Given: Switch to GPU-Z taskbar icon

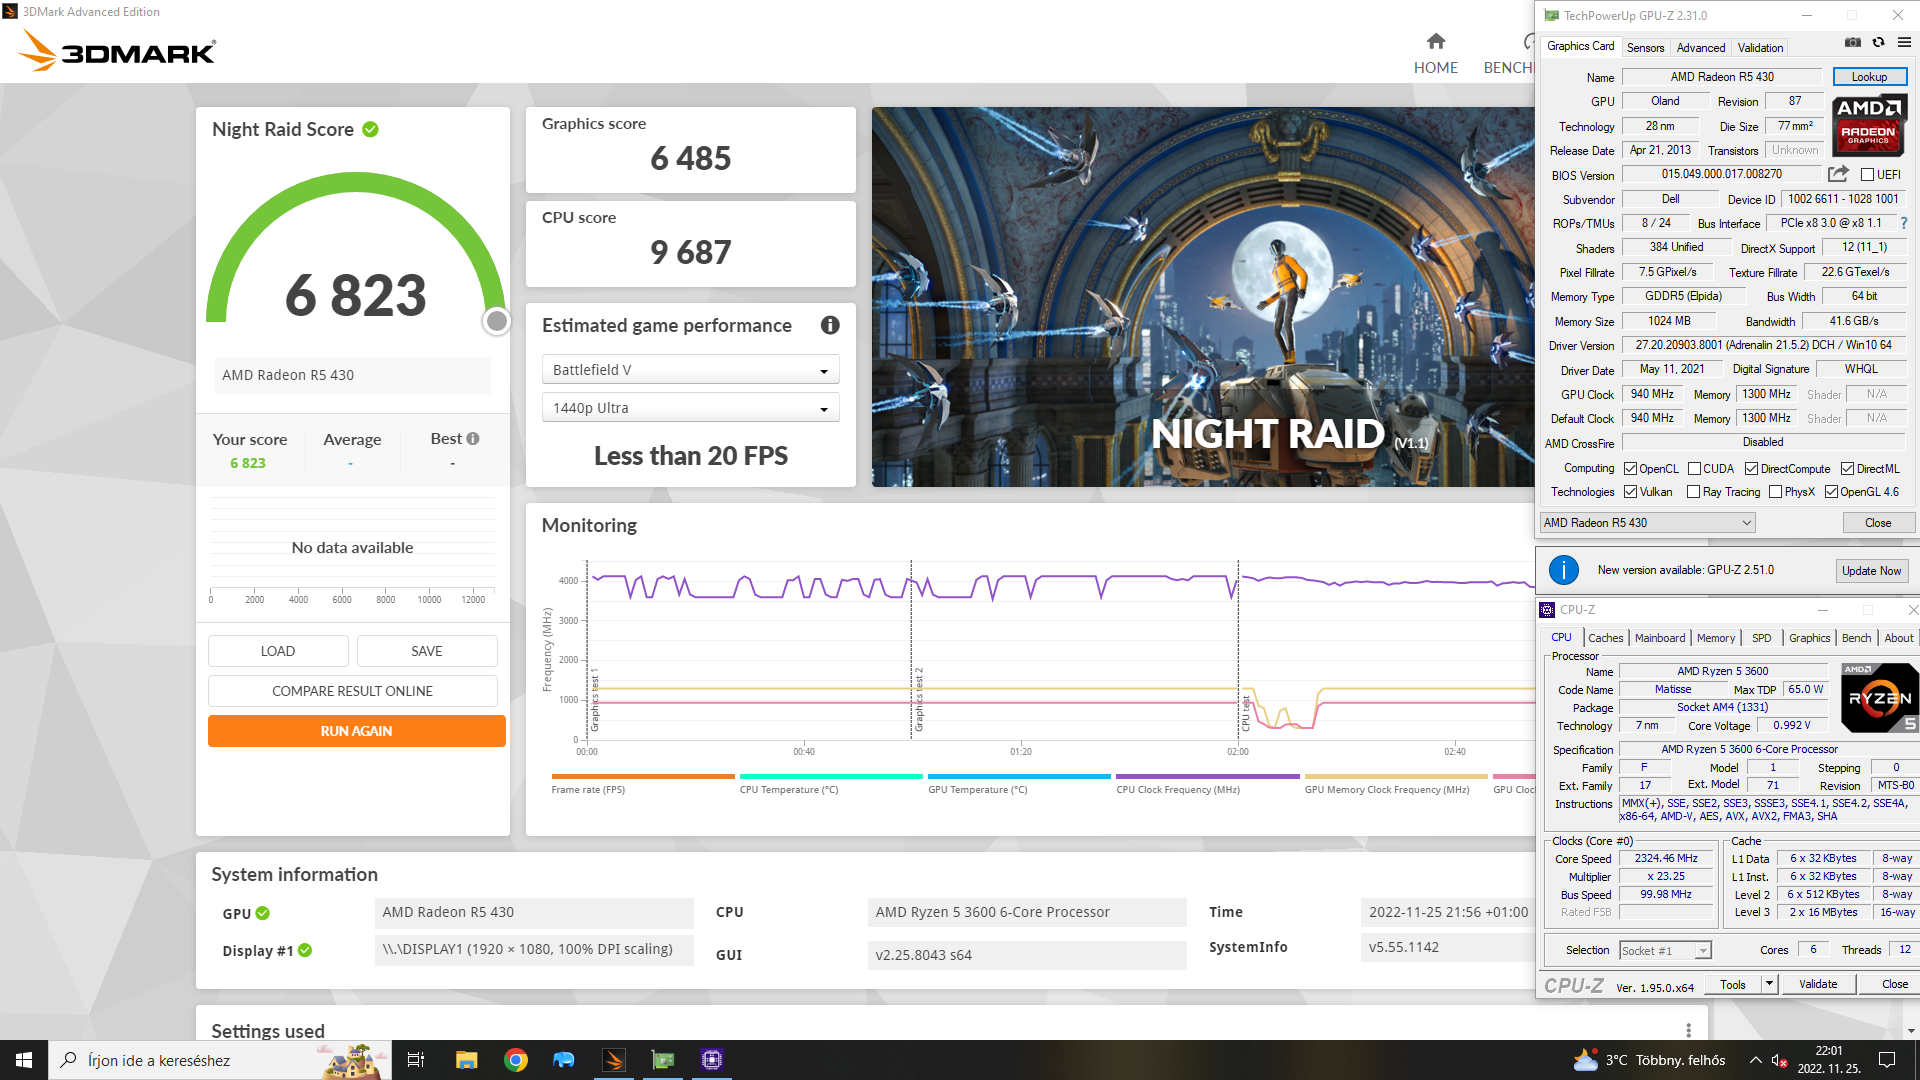Looking at the screenshot, I should [663, 1060].
